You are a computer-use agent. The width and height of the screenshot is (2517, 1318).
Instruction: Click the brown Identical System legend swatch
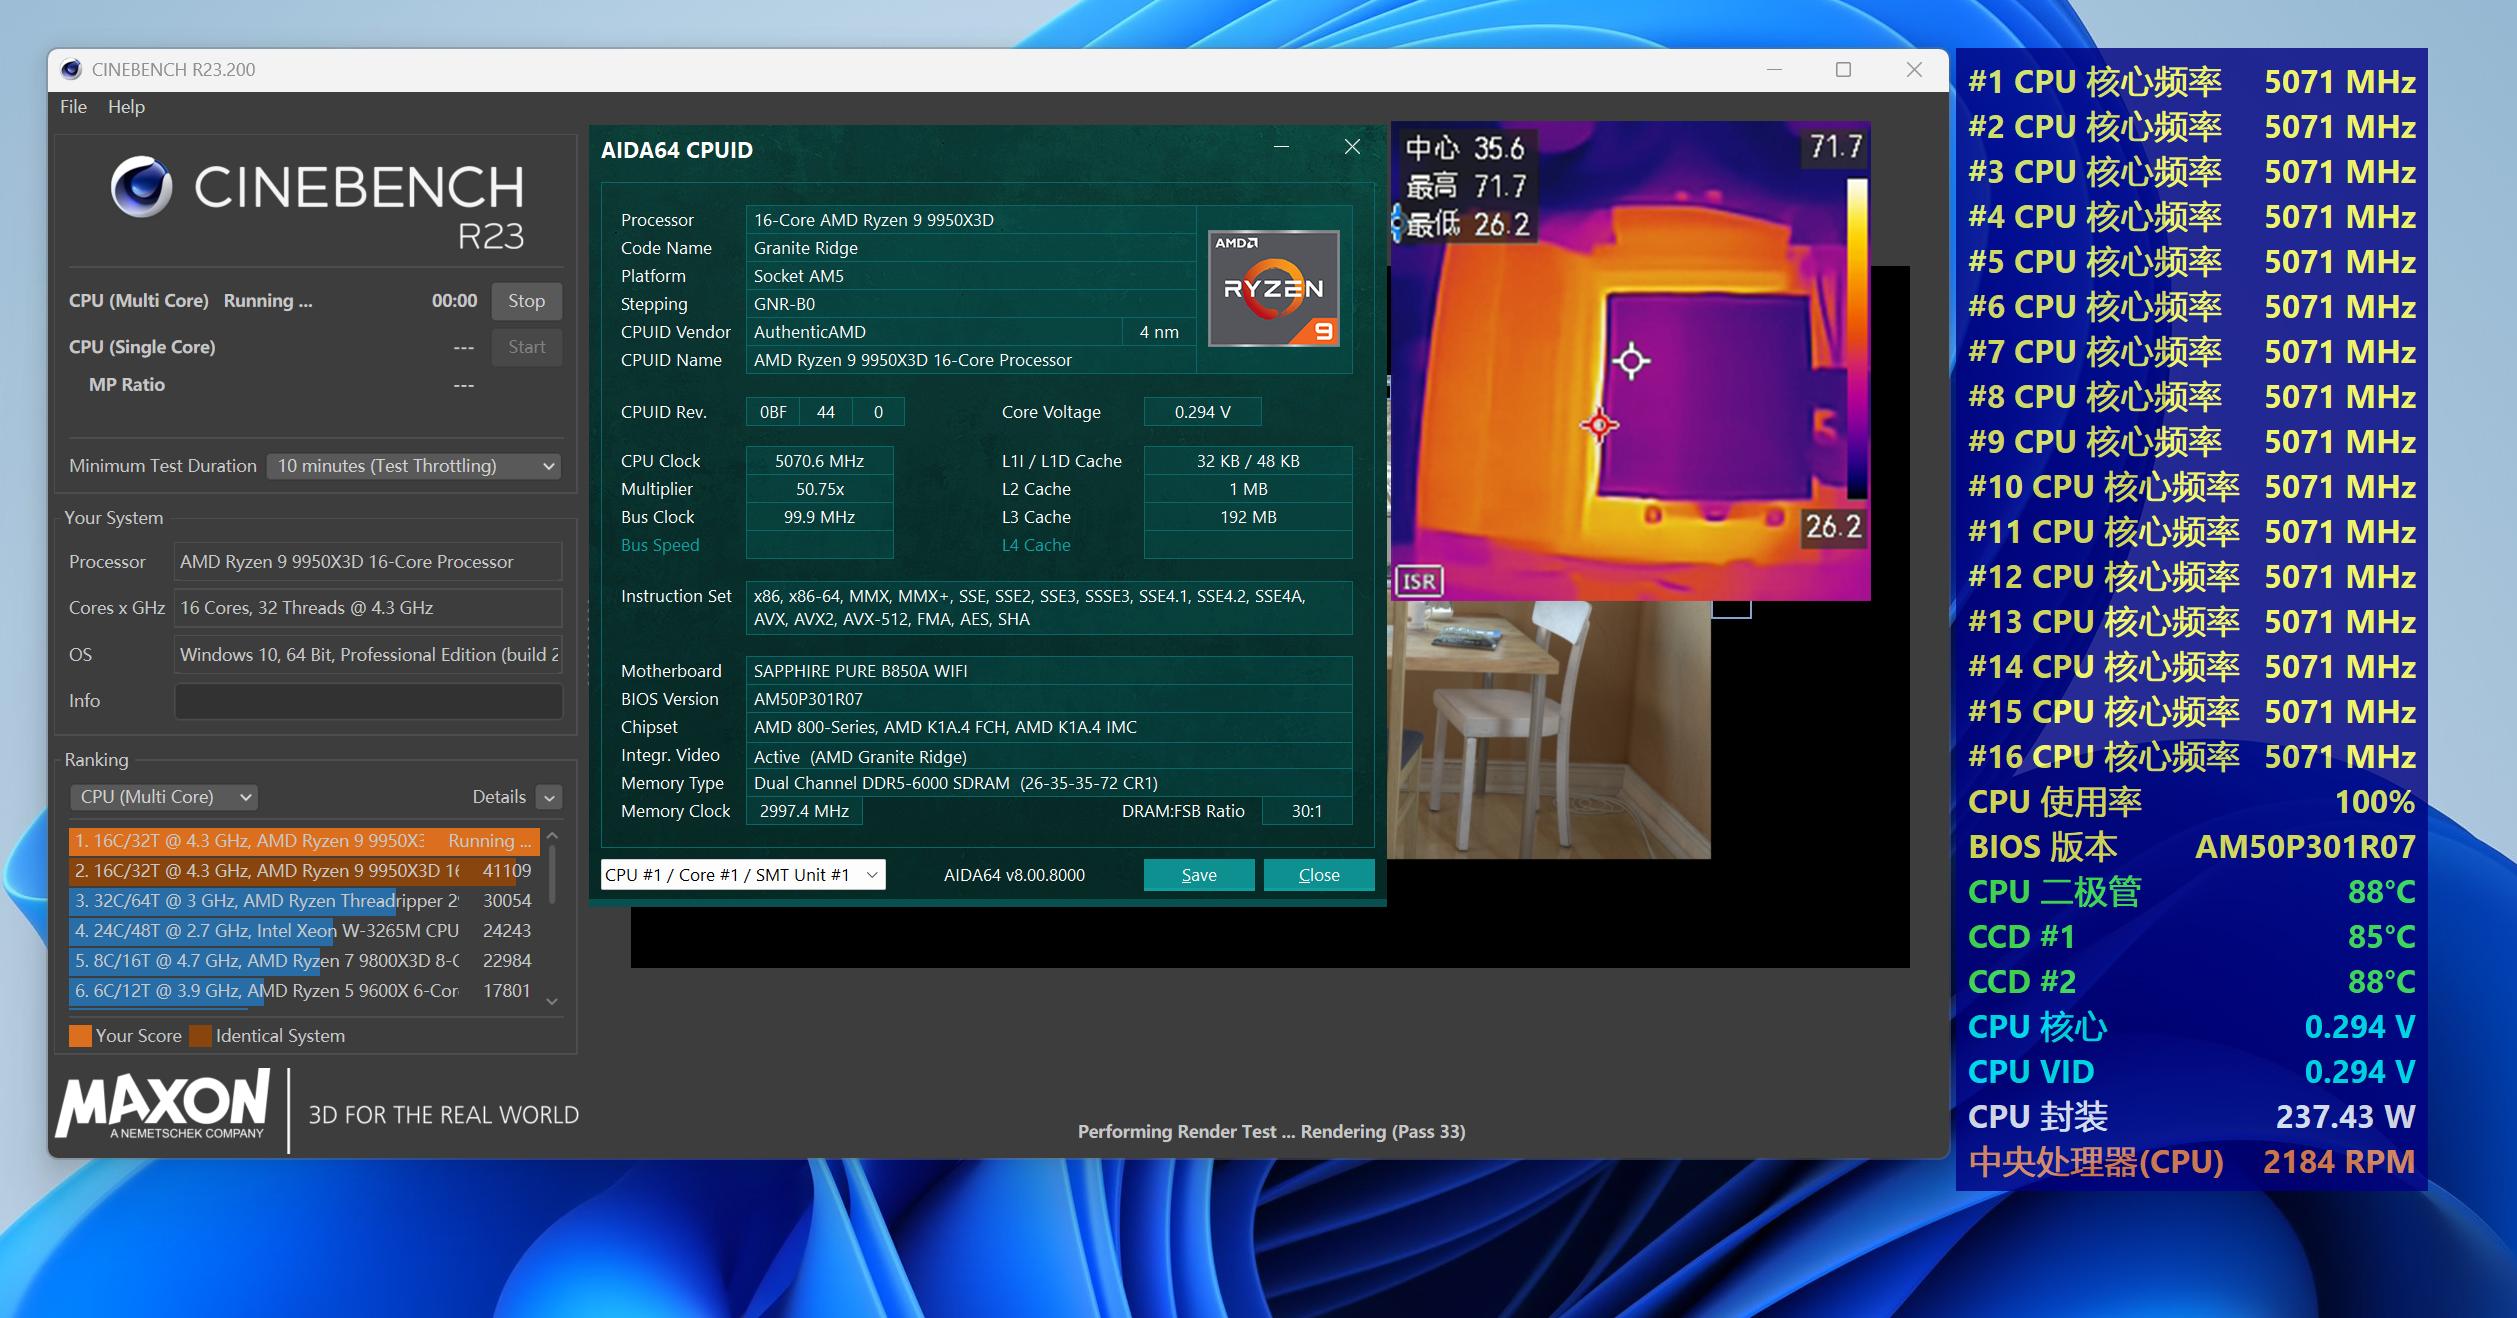pos(200,1036)
